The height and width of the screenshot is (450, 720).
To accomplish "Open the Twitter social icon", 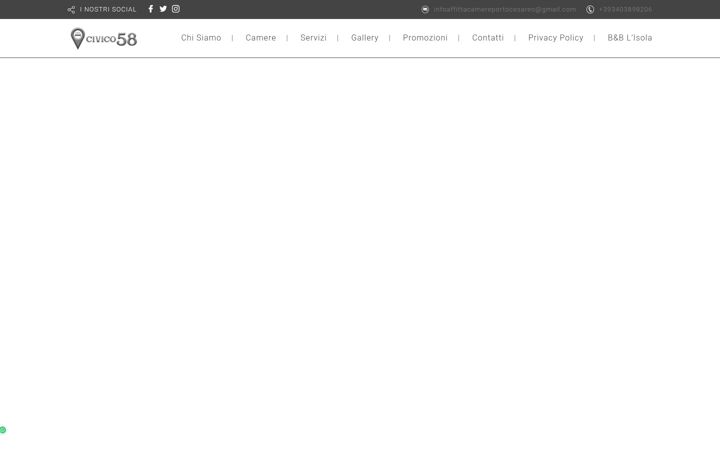I will [x=163, y=9].
